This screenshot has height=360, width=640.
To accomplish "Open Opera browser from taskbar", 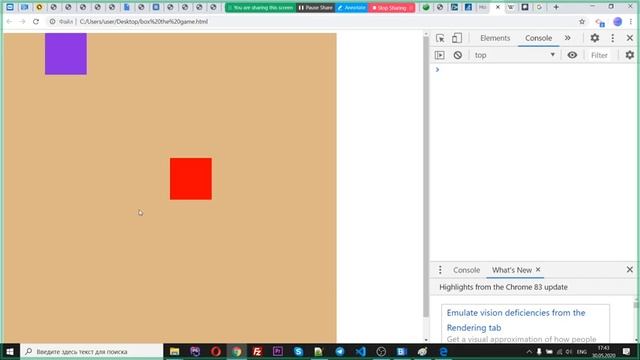I will pos(216,351).
